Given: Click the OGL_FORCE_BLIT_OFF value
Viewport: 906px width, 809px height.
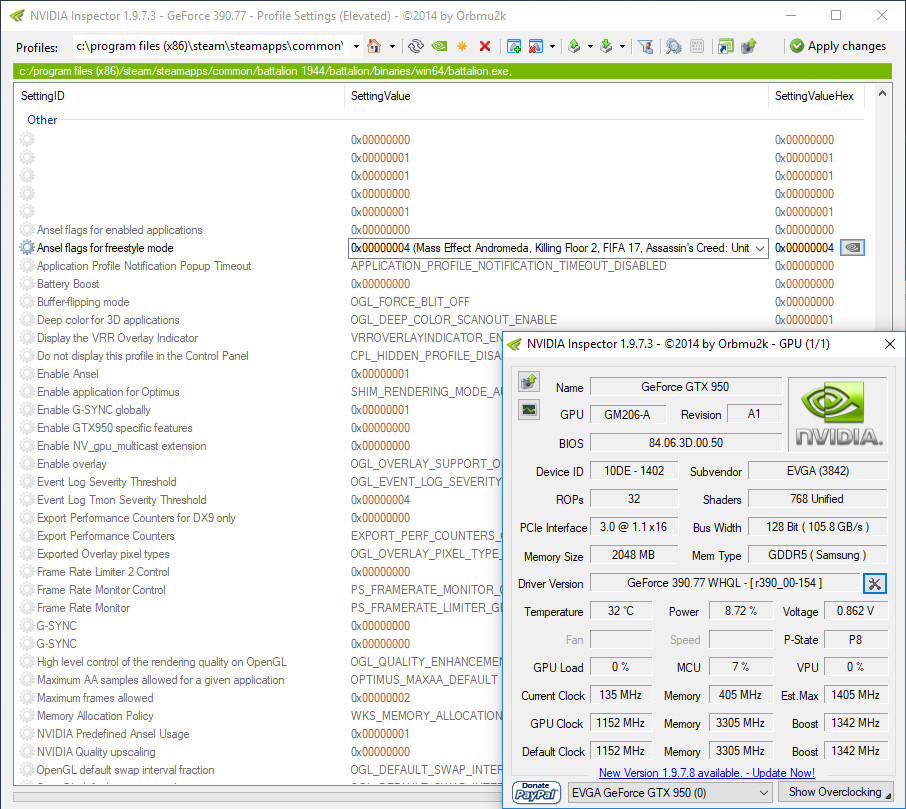Looking at the screenshot, I should click(410, 302).
